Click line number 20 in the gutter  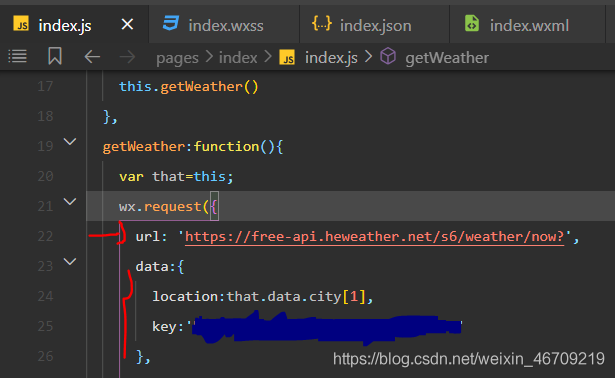coord(45,176)
